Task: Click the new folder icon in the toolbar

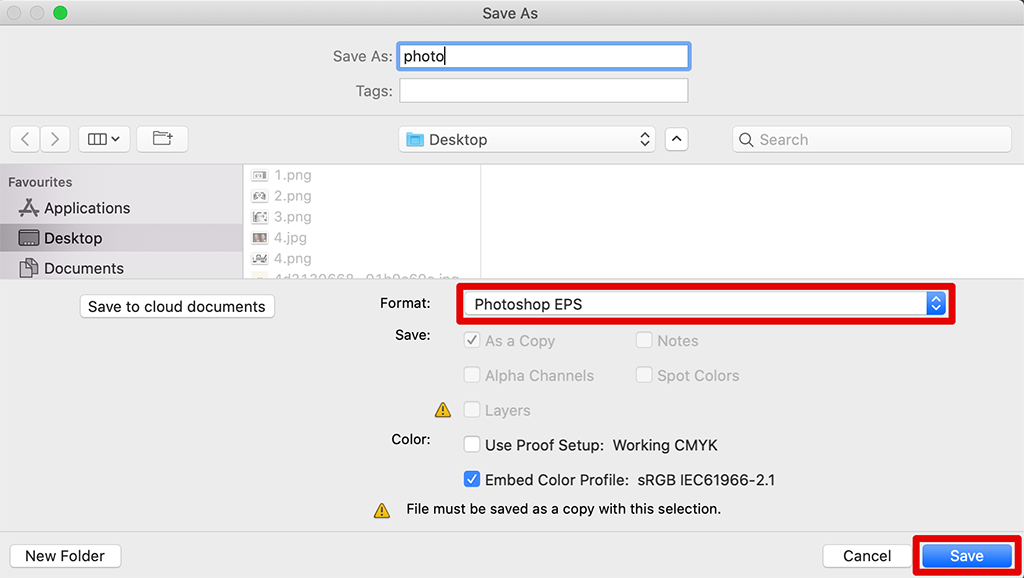Action: tap(161, 139)
